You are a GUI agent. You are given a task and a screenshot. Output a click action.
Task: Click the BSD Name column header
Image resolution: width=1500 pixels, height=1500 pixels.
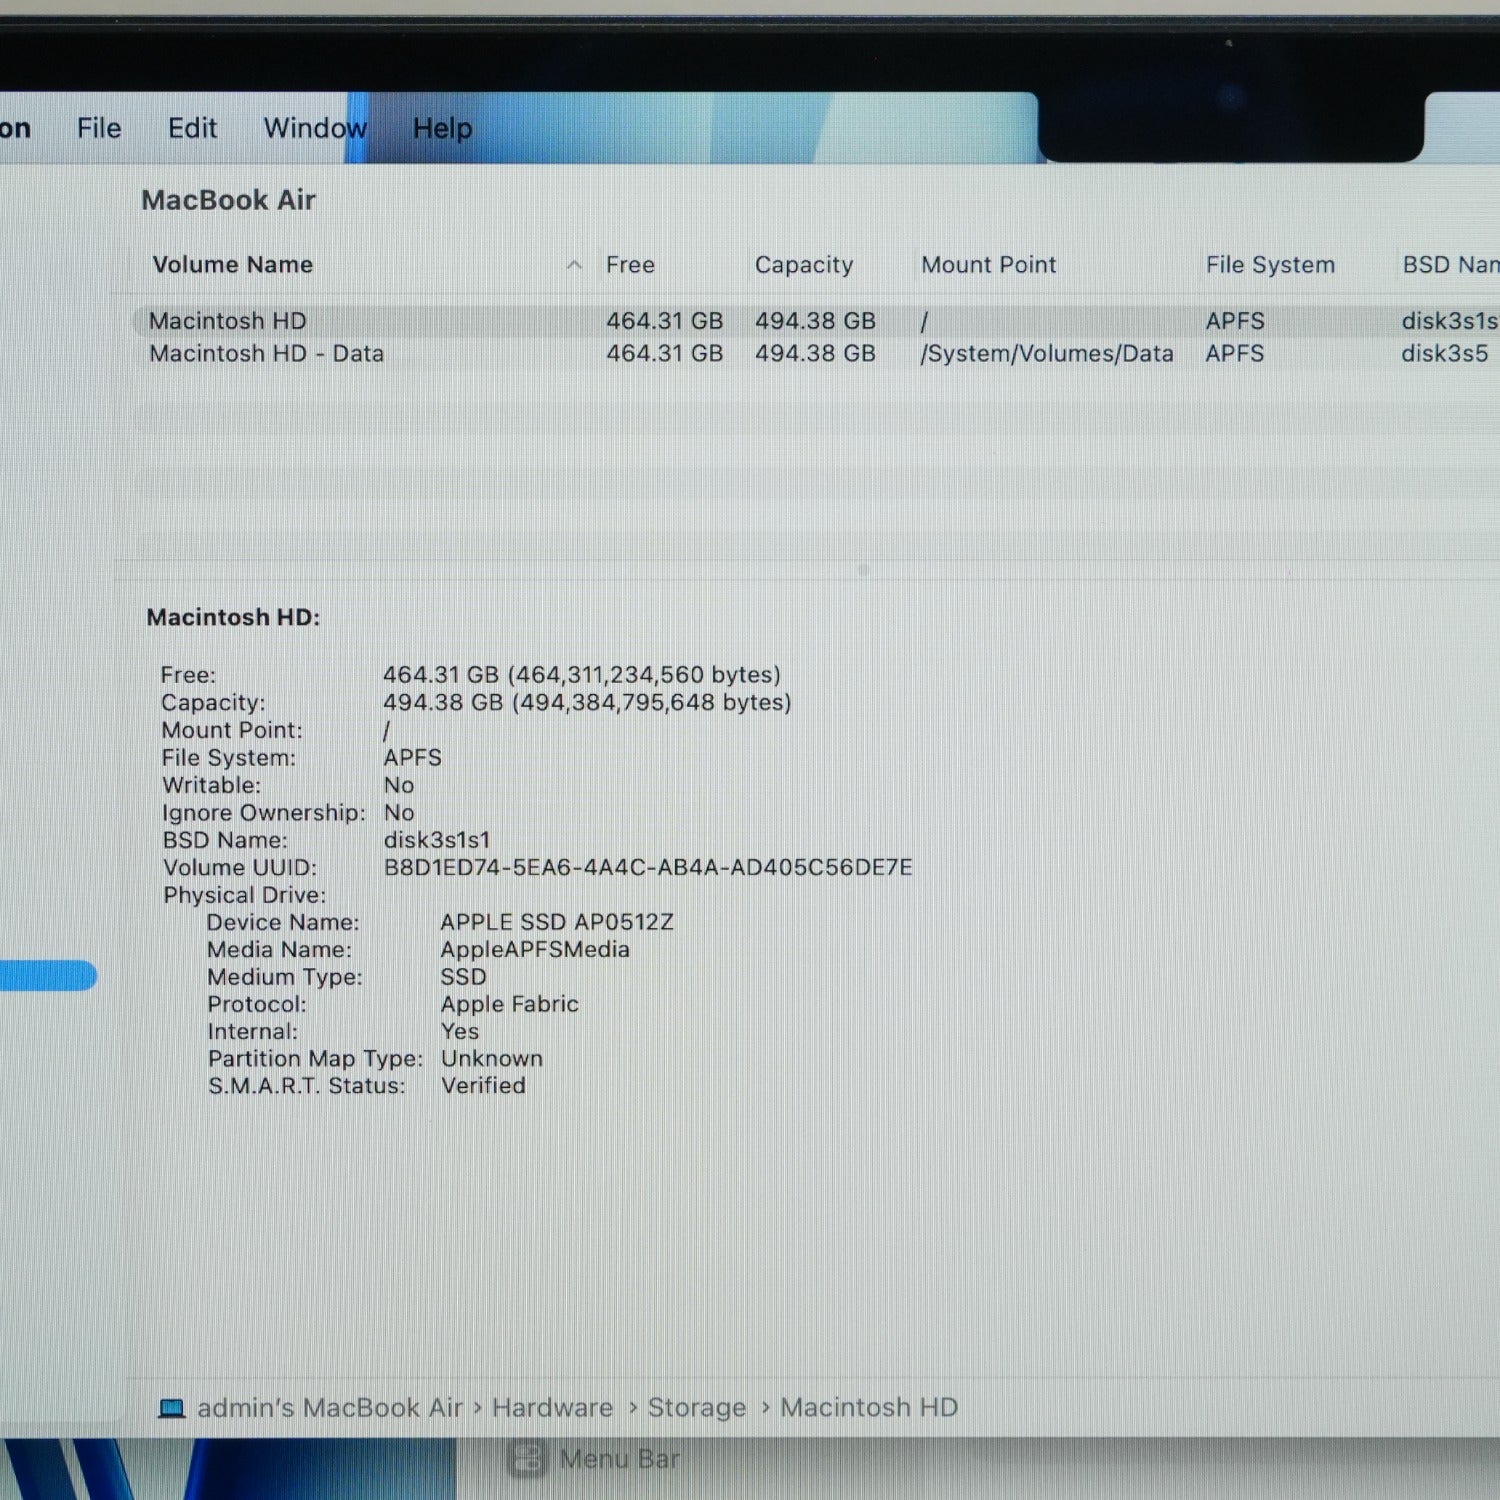1450,265
